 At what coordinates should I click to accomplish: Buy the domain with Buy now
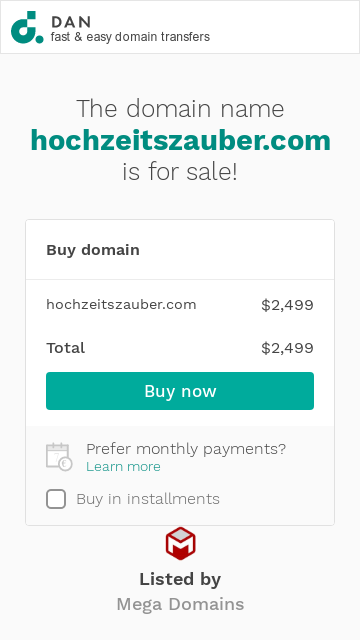(x=180, y=391)
